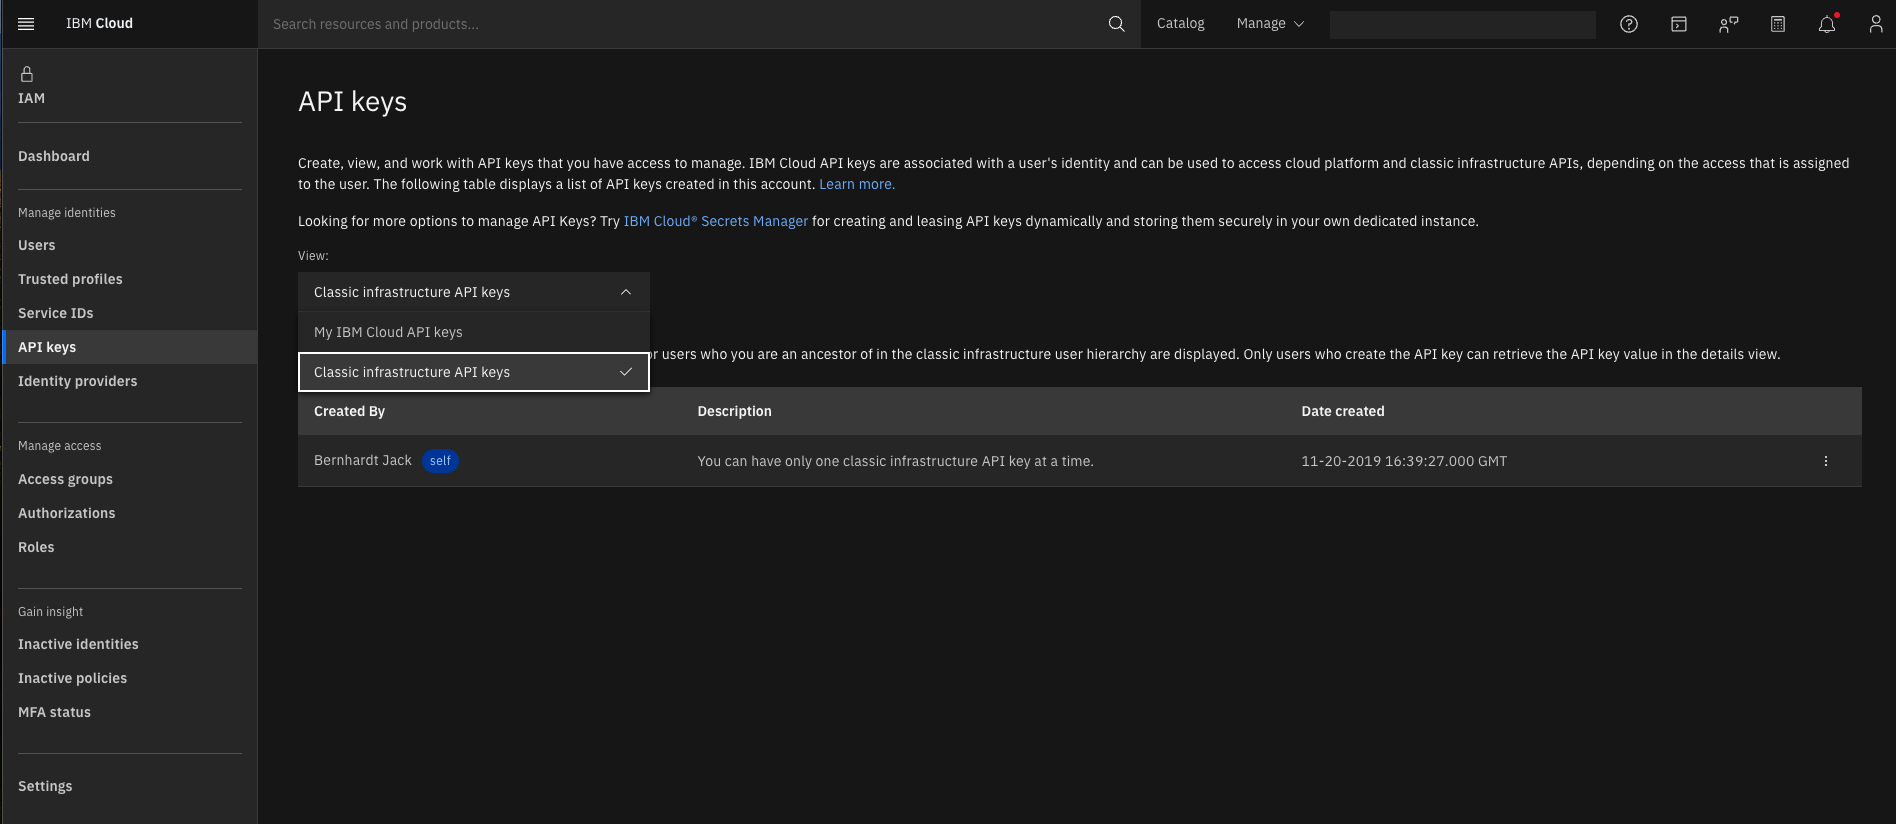Open the user profile avatar icon
Viewport: 1896px width, 824px height.
(1876, 24)
